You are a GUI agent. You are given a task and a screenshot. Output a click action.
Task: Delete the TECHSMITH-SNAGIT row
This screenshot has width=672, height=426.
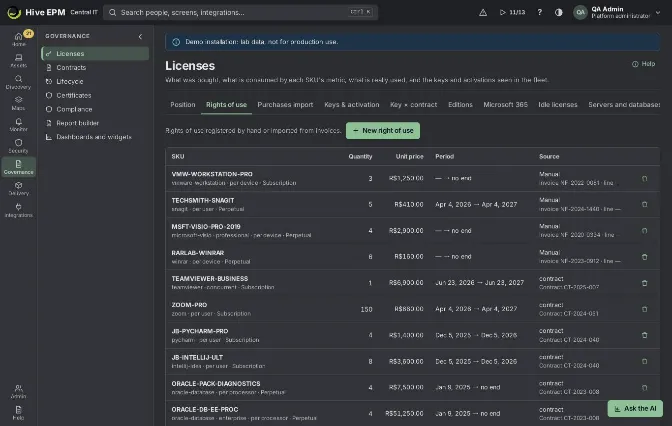click(644, 204)
